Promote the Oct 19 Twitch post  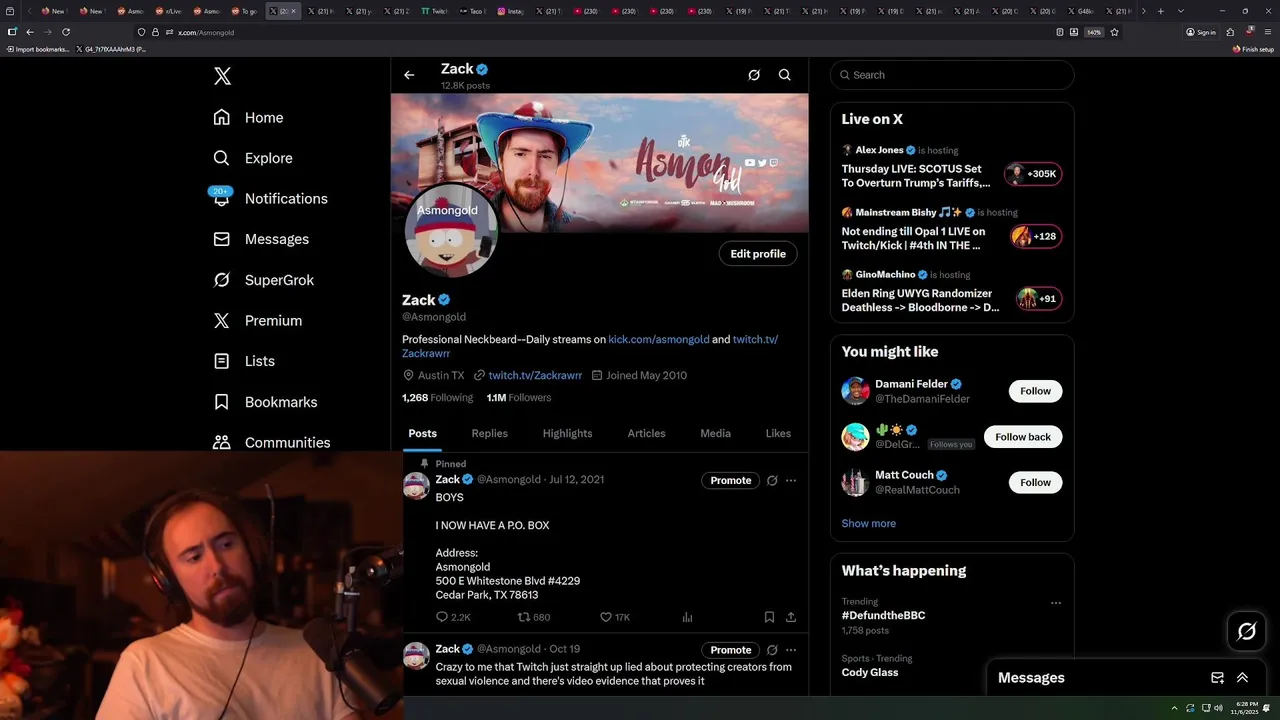pos(730,650)
